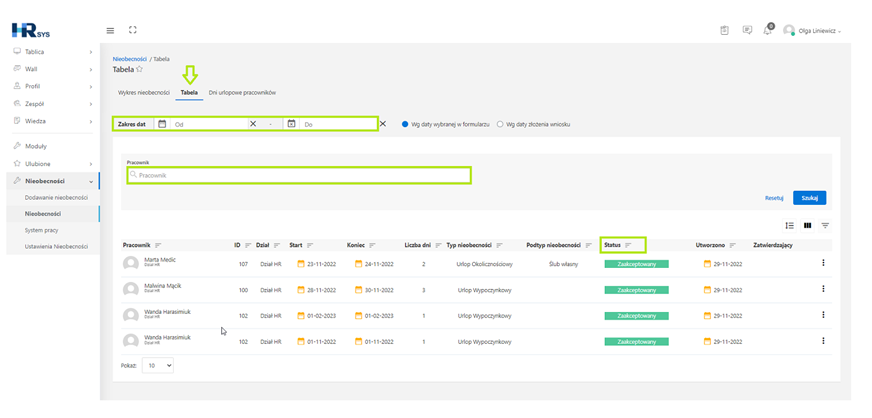Open row actions menu for Malwina Mącik
This screenshot has height=418, width=872.
click(x=824, y=289)
